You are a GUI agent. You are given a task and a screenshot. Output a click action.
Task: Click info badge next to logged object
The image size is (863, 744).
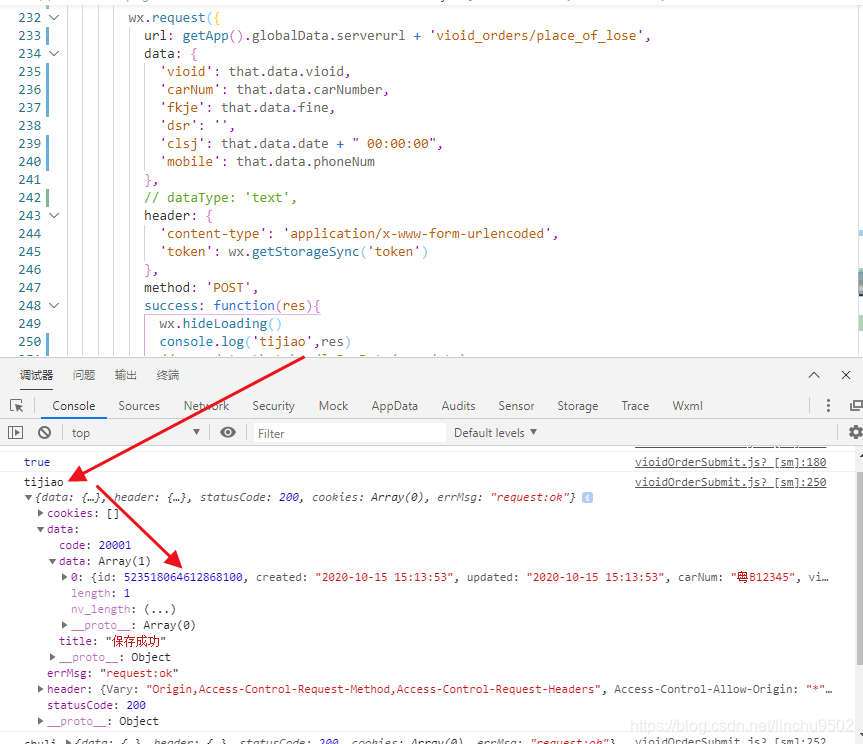tap(587, 497)
